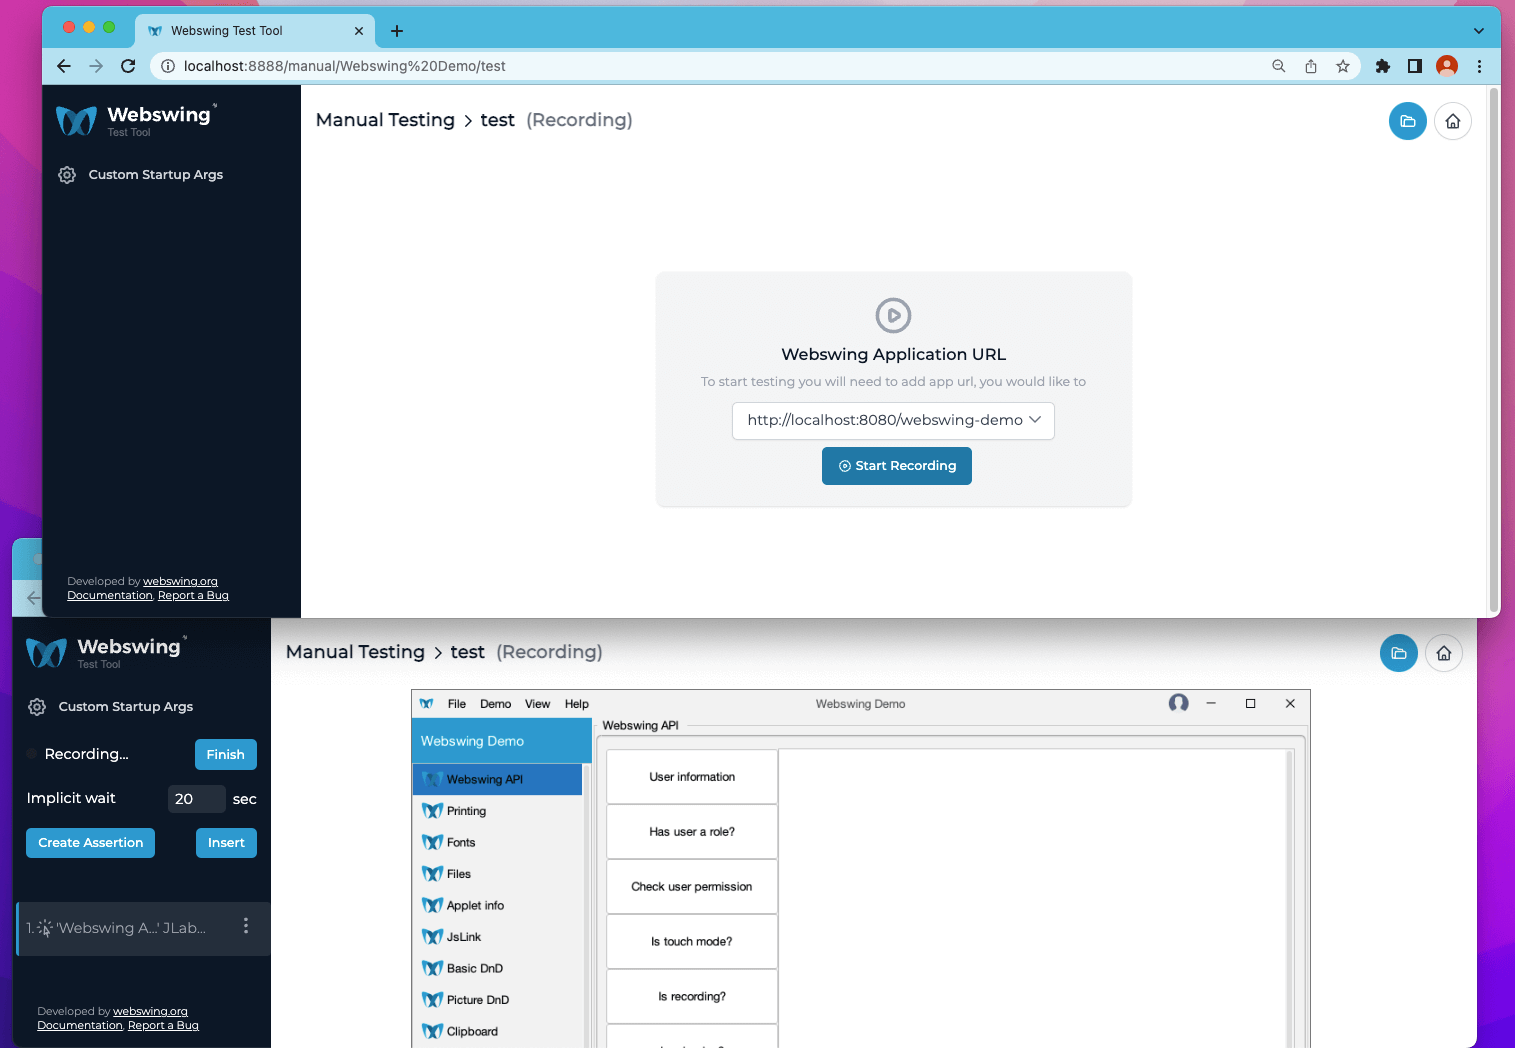The height and width of the screenshot is (1048, 1515).
Task: Click the site information icon in address bar
Action: click(168, 66)
